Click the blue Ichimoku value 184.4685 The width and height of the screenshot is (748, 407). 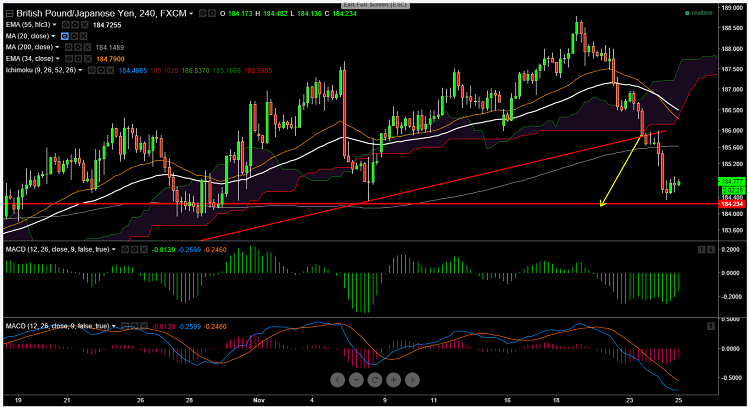tap(133, 70)
